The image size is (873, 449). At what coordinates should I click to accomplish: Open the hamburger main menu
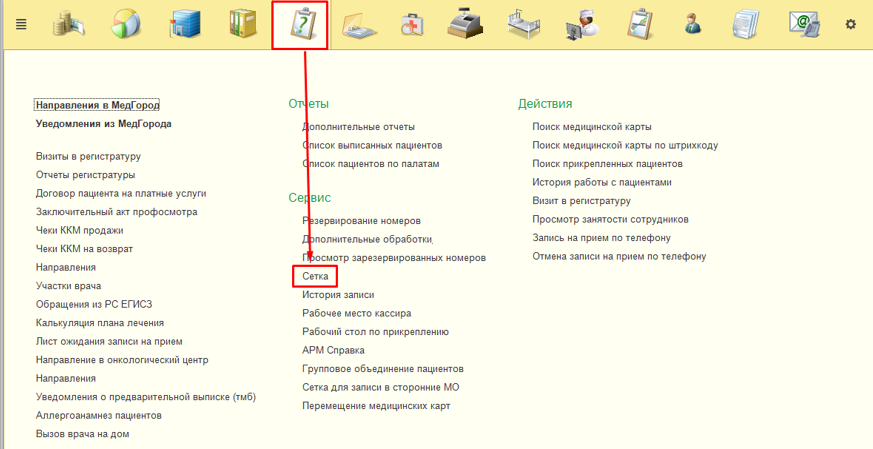[21, 24]
